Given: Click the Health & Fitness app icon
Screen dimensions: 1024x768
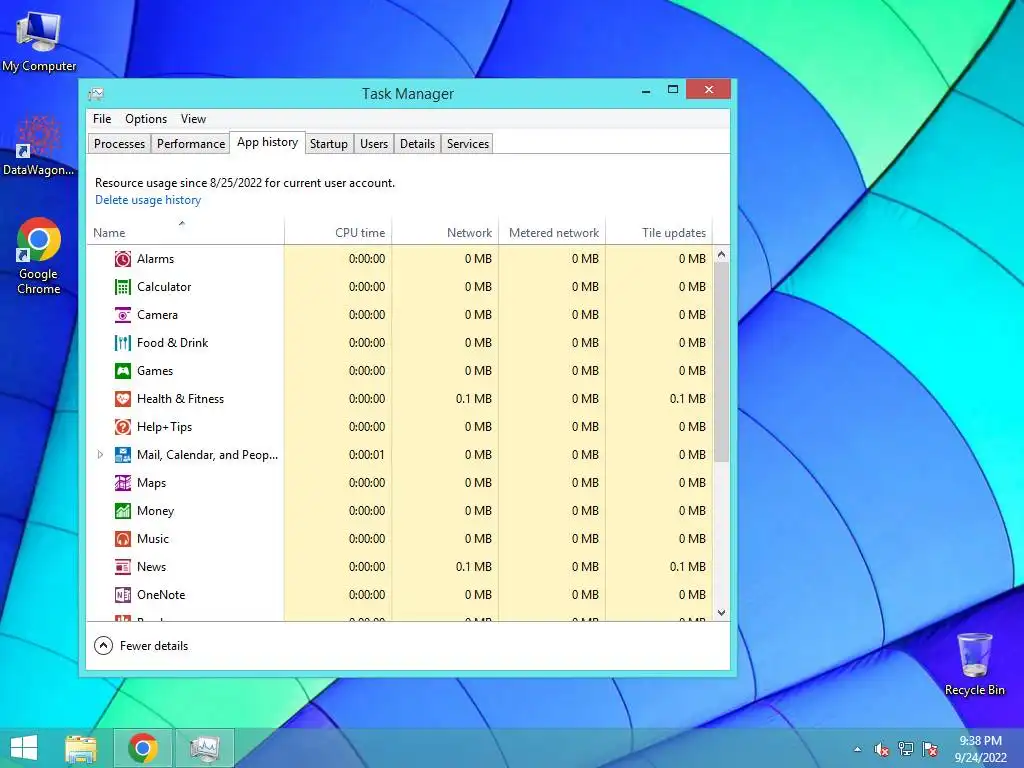Looking at the screenshot, I should [x=123, y=399].
